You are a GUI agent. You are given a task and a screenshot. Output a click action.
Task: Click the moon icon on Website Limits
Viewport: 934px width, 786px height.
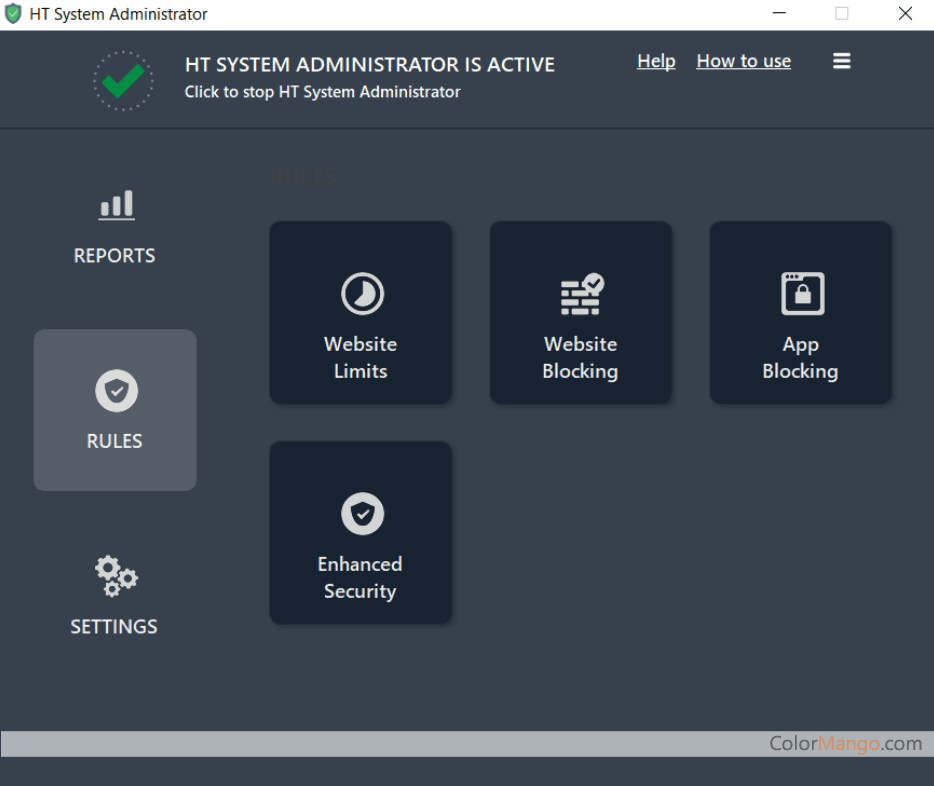[x=360, y=293]
